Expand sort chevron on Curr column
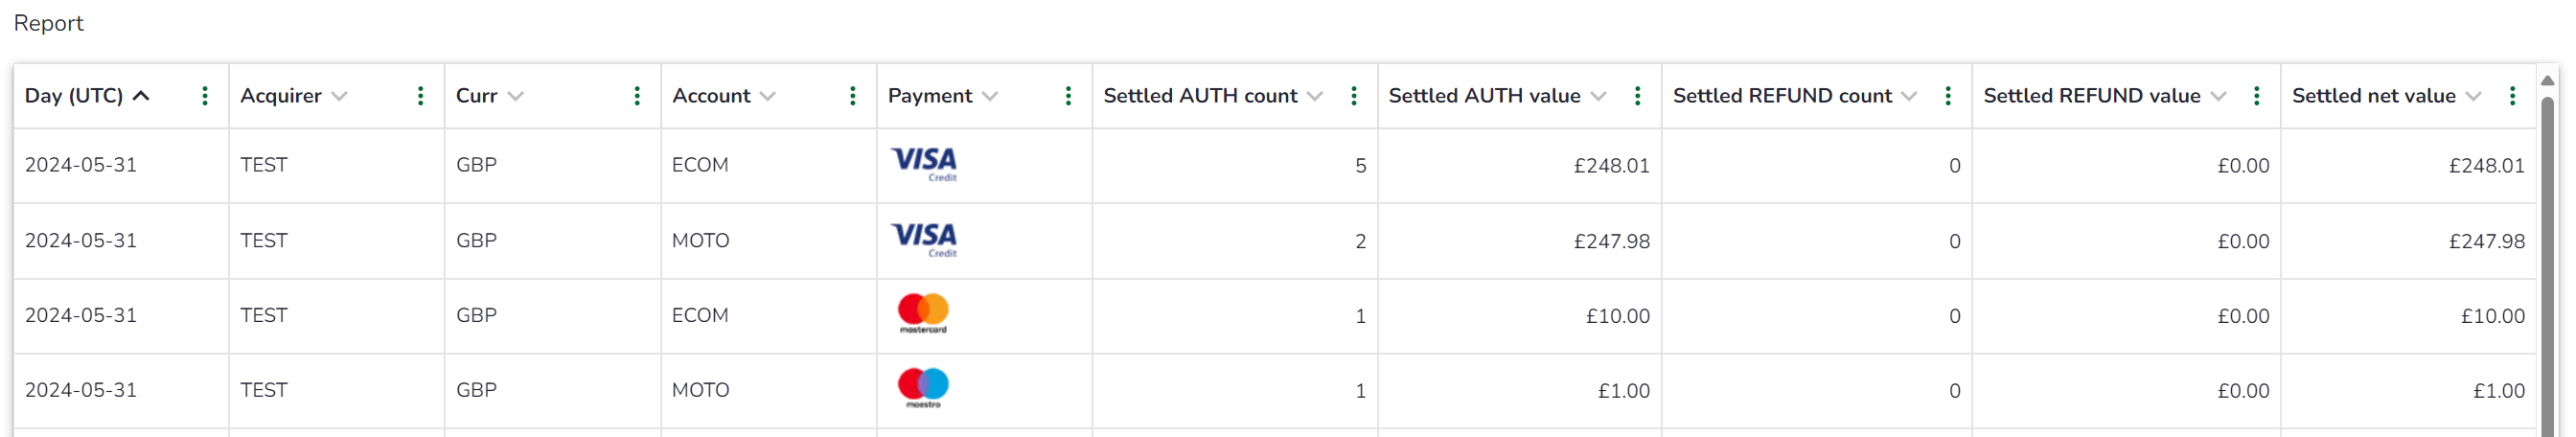This screenshot has width=2576, height=437. pos(516,96)
